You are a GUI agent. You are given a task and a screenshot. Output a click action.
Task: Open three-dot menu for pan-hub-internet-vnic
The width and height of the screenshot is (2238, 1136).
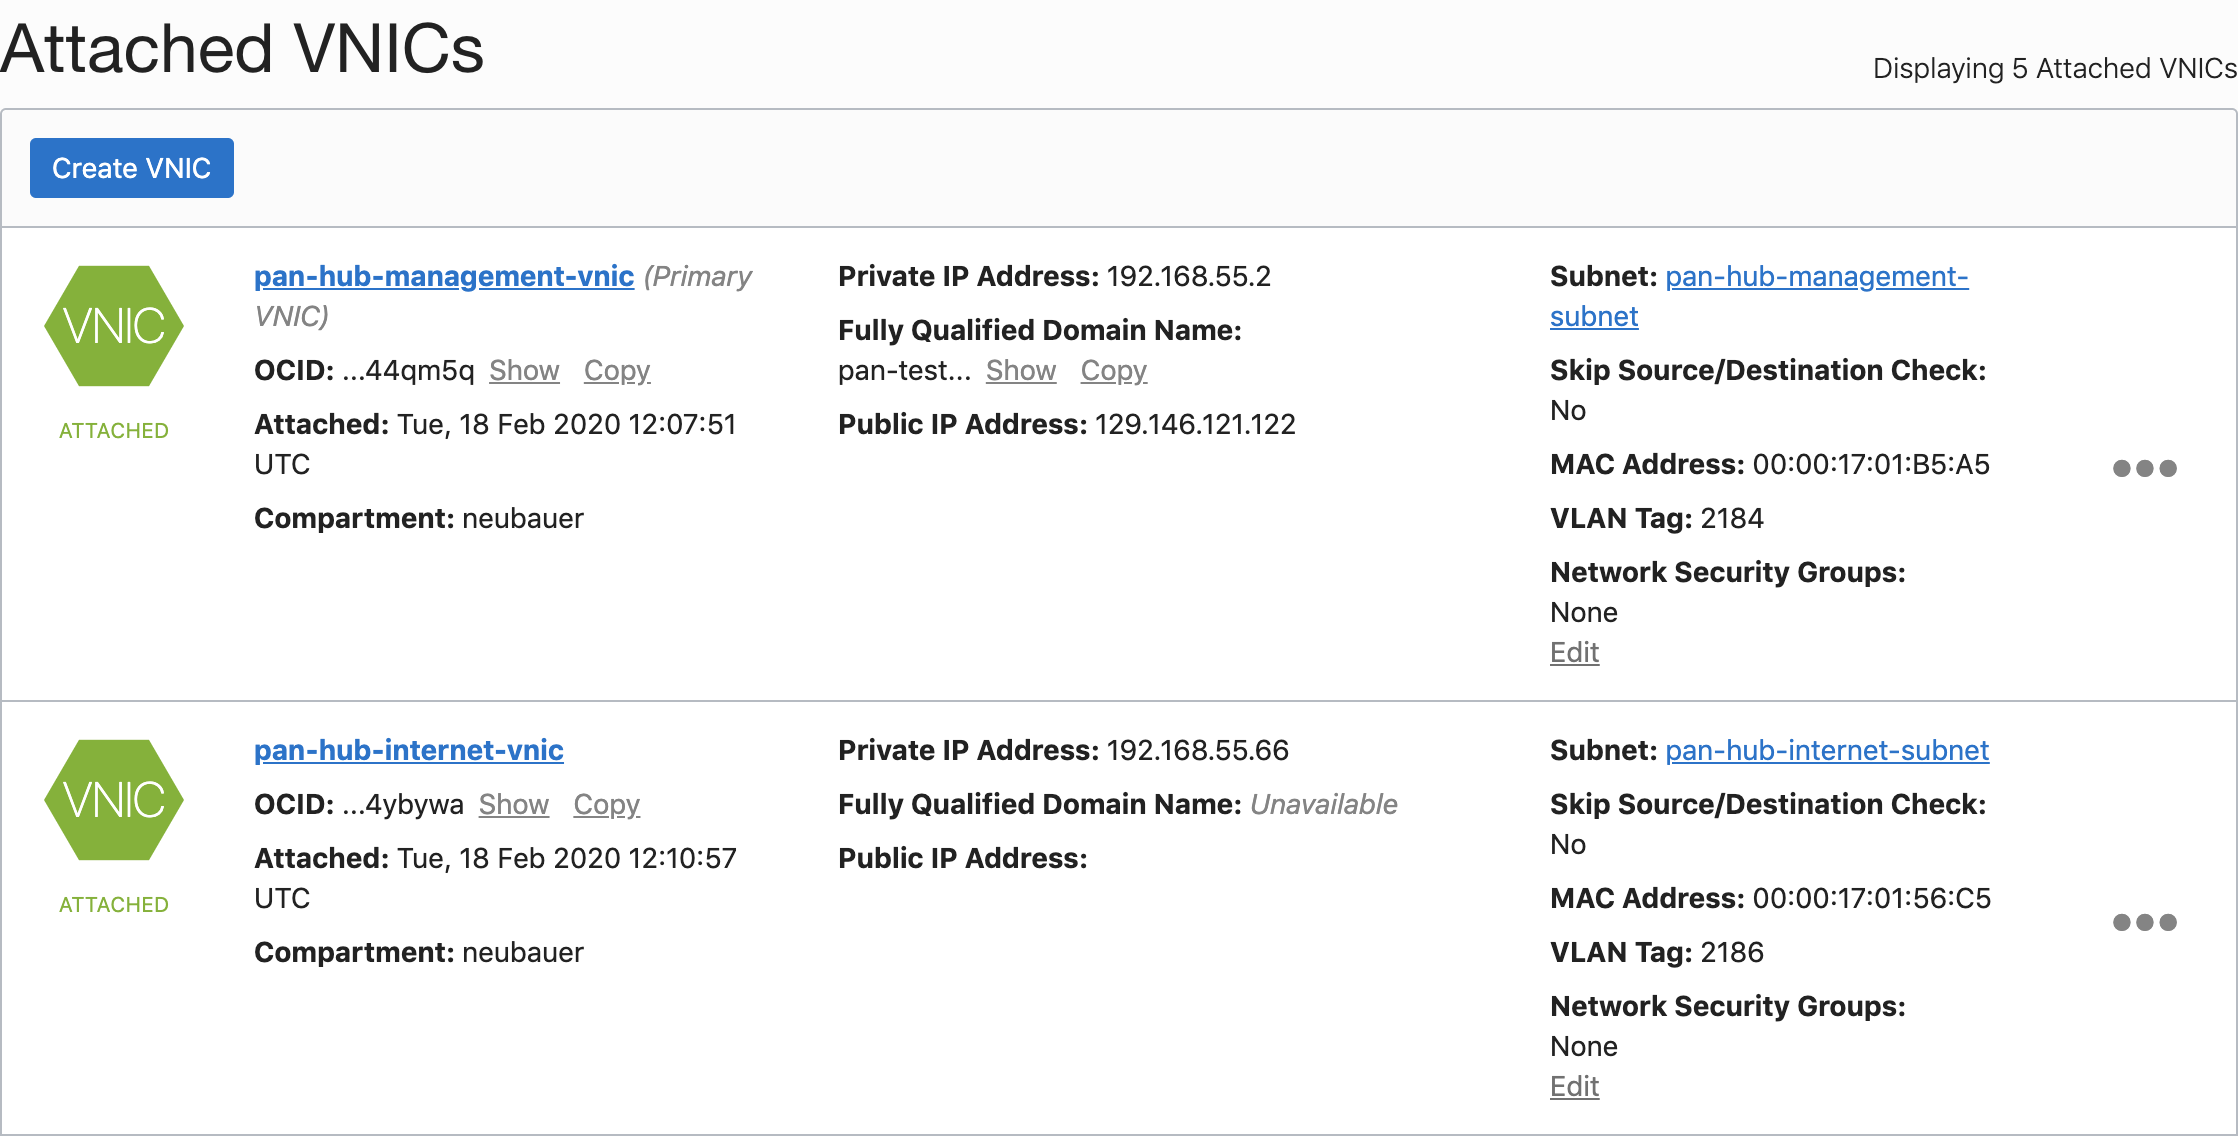(2144, 922)
